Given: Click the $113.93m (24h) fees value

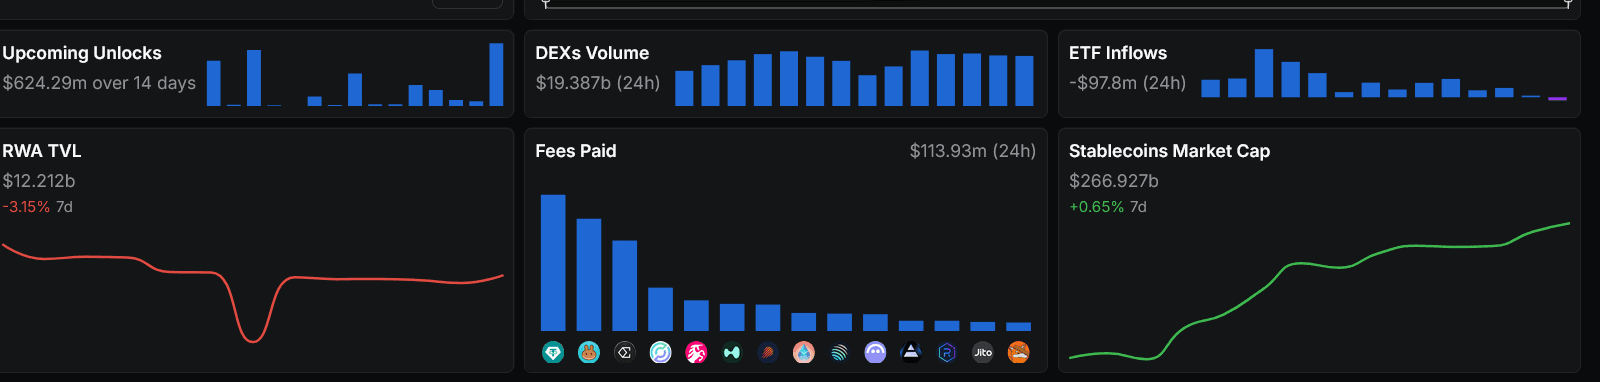Looking at the screenshot, I should coord(973,151).
